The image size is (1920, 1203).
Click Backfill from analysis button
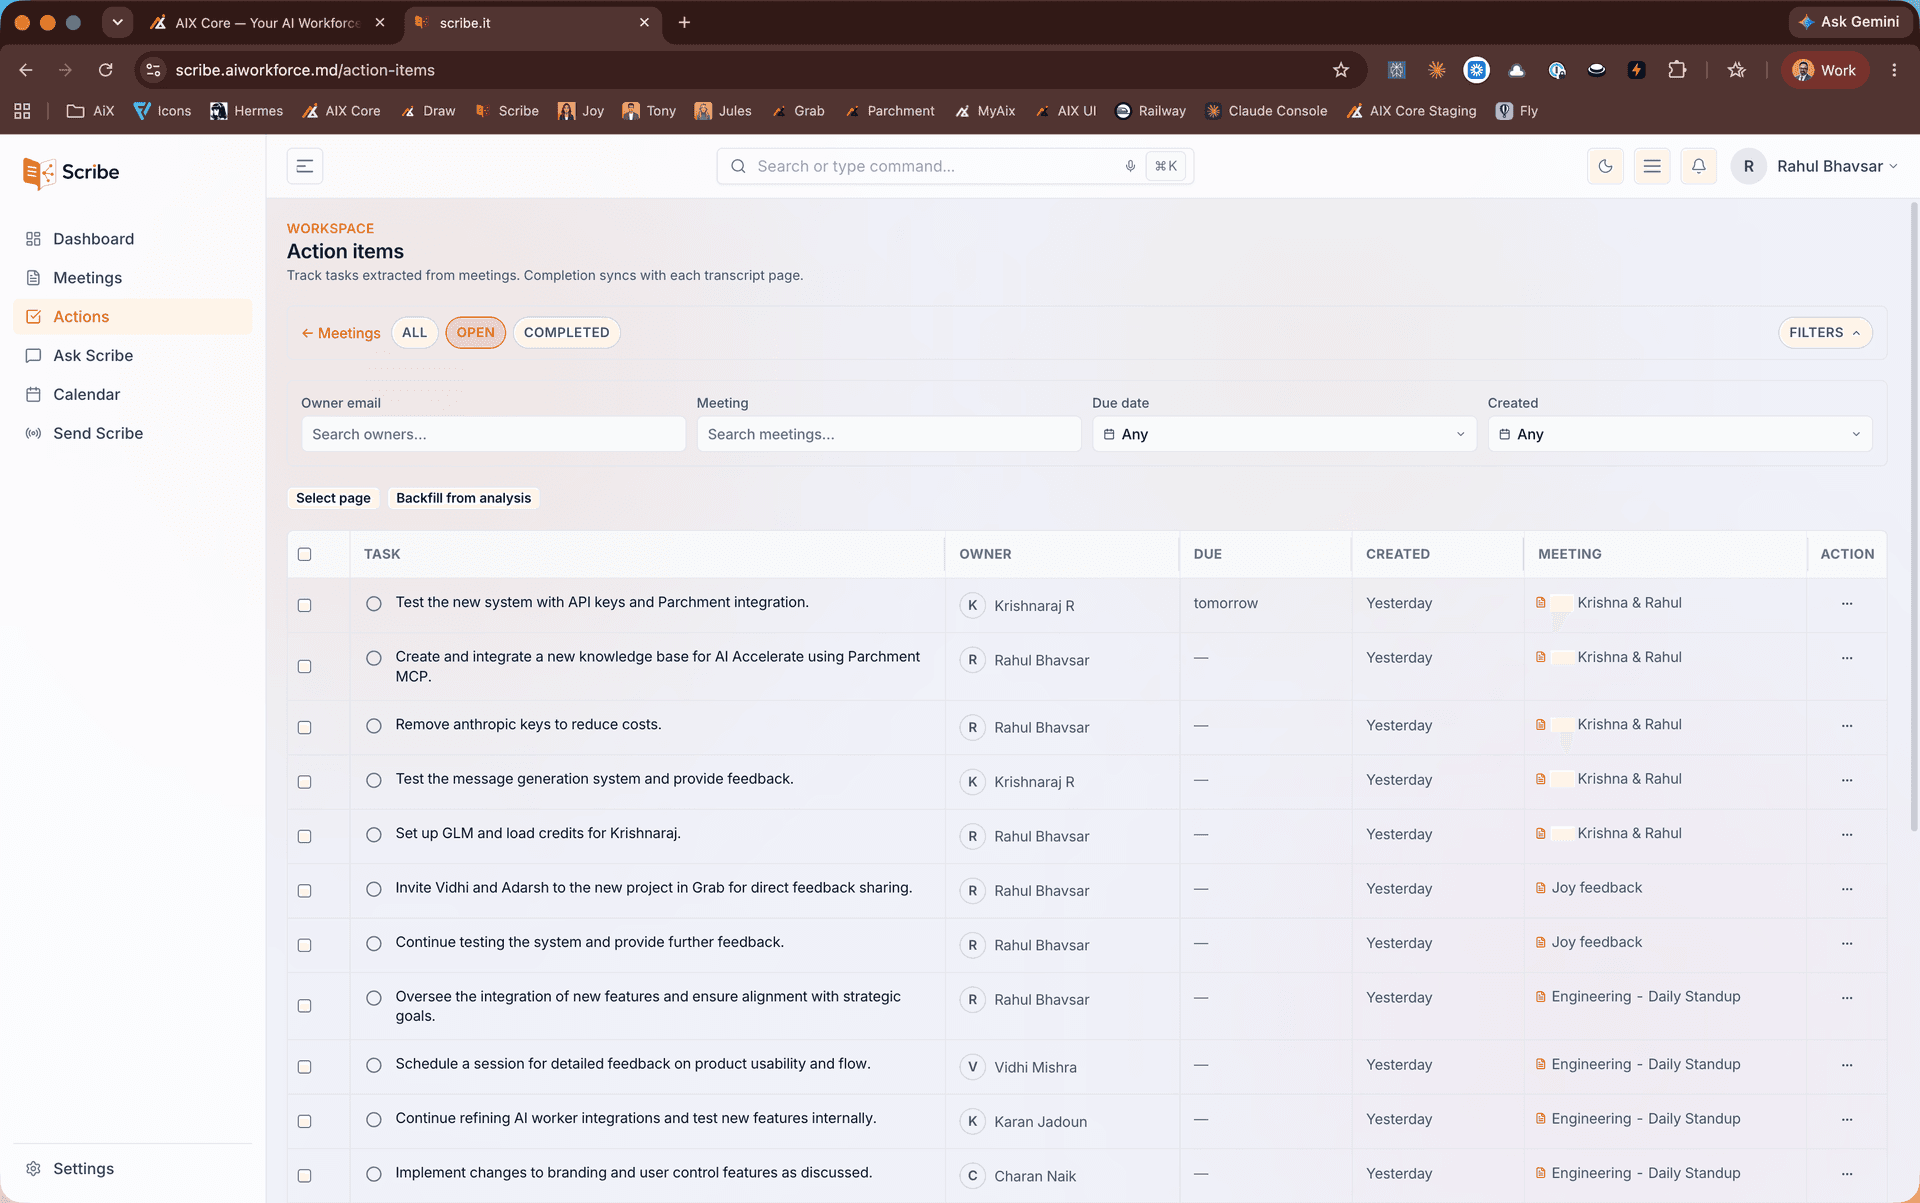[463, 498]
